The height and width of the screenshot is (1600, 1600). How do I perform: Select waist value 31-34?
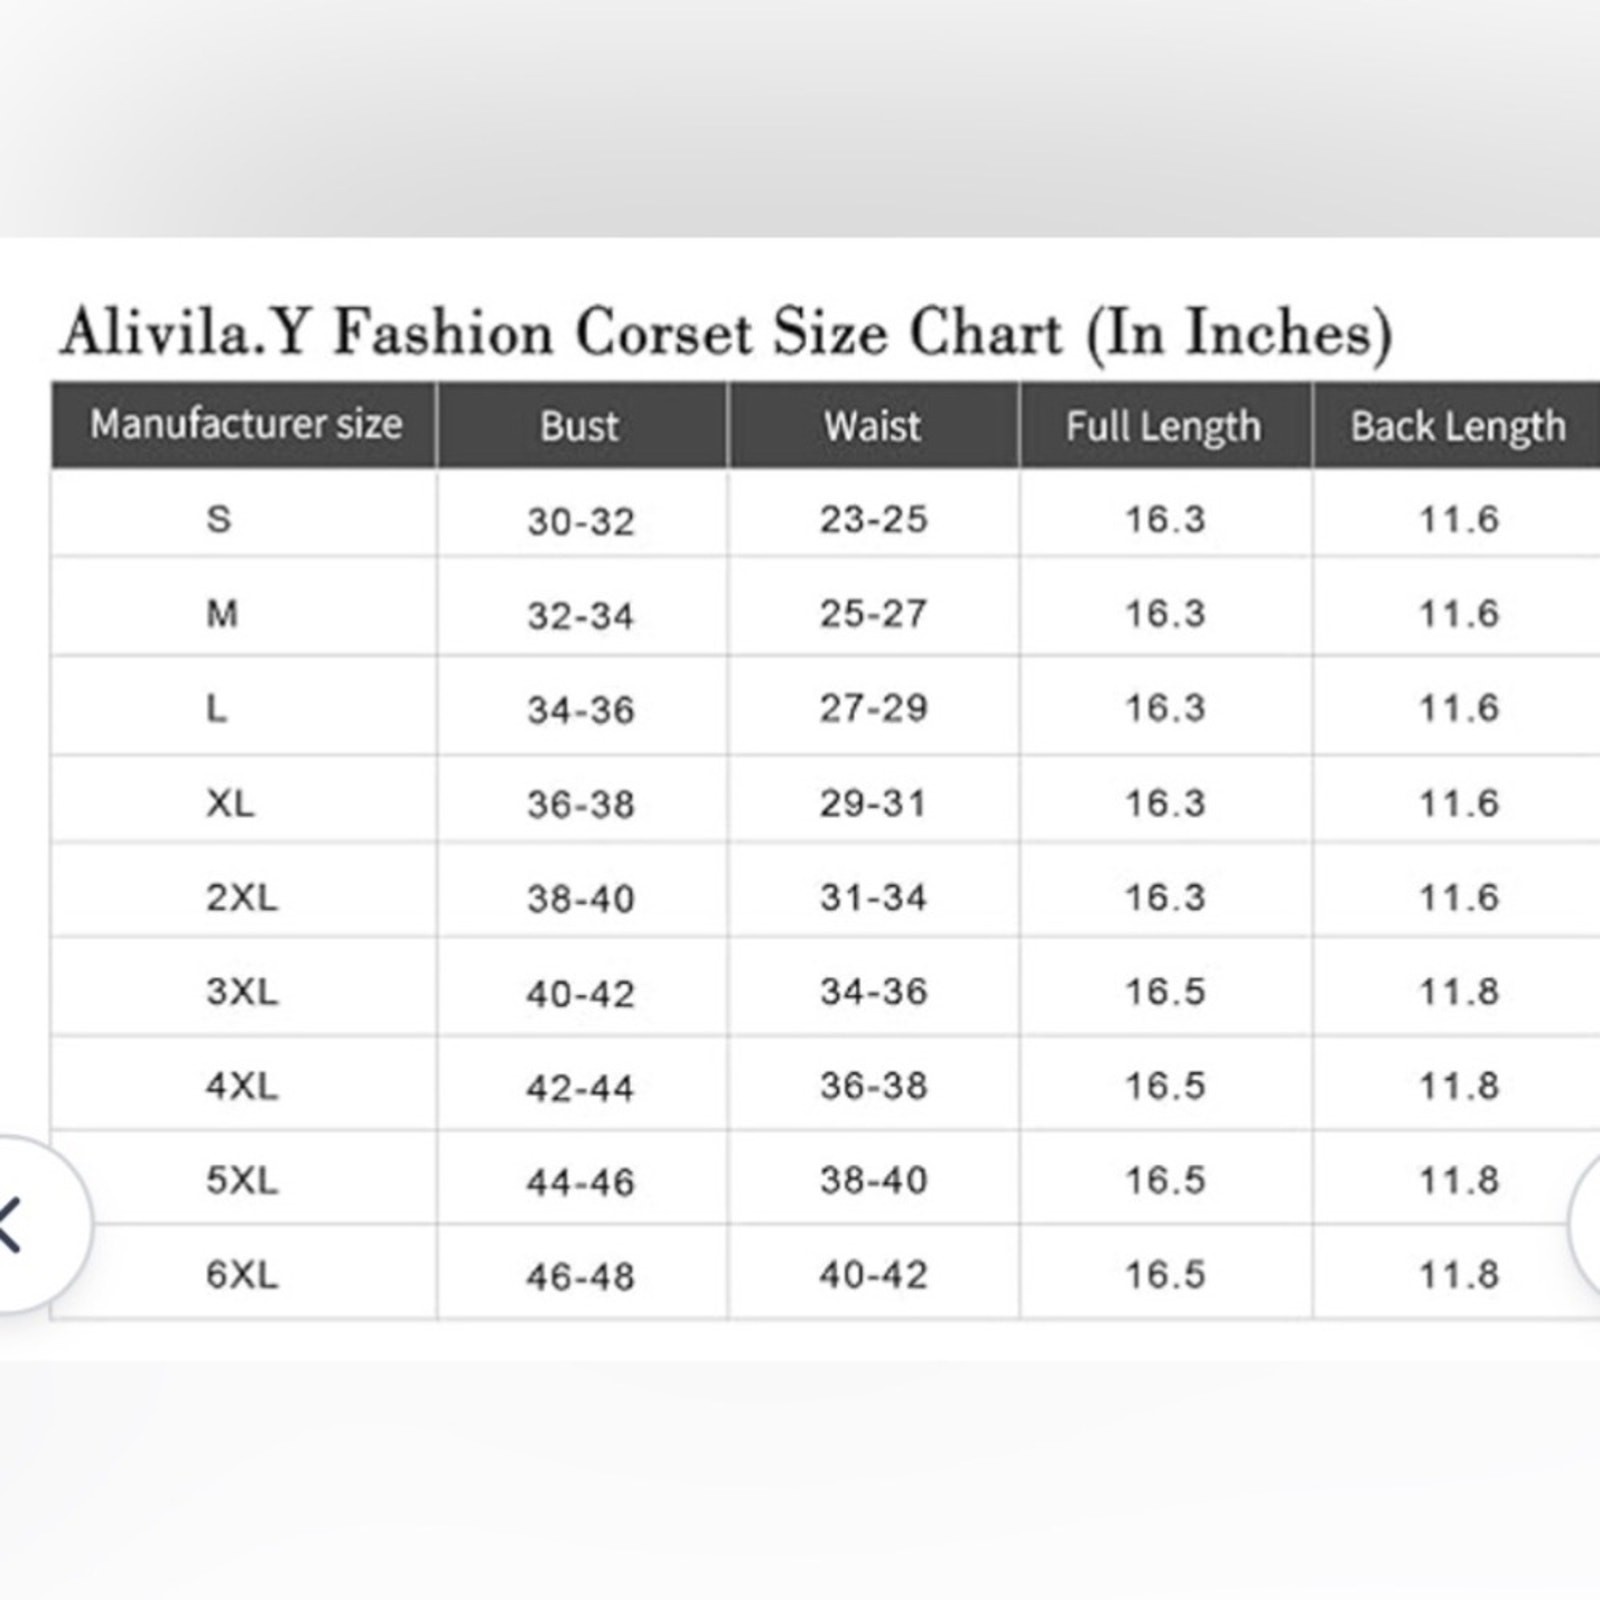point(873,897)
